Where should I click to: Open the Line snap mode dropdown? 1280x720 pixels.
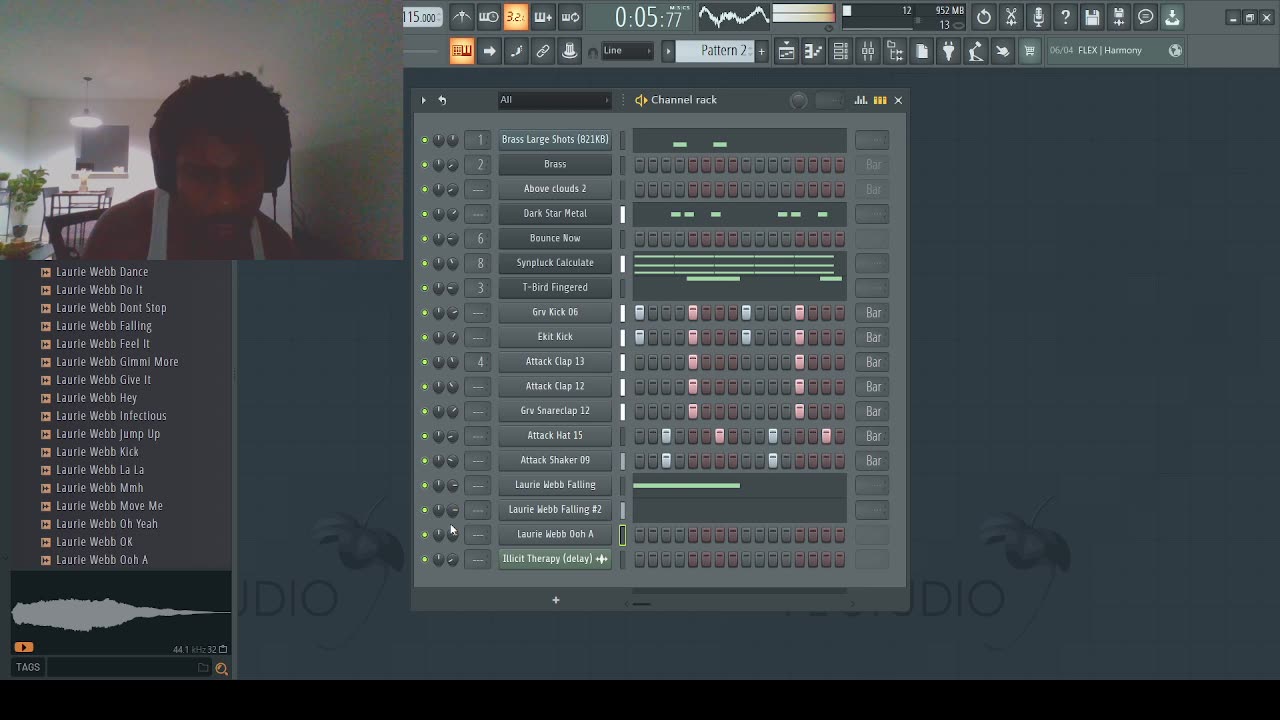point(627,51)
